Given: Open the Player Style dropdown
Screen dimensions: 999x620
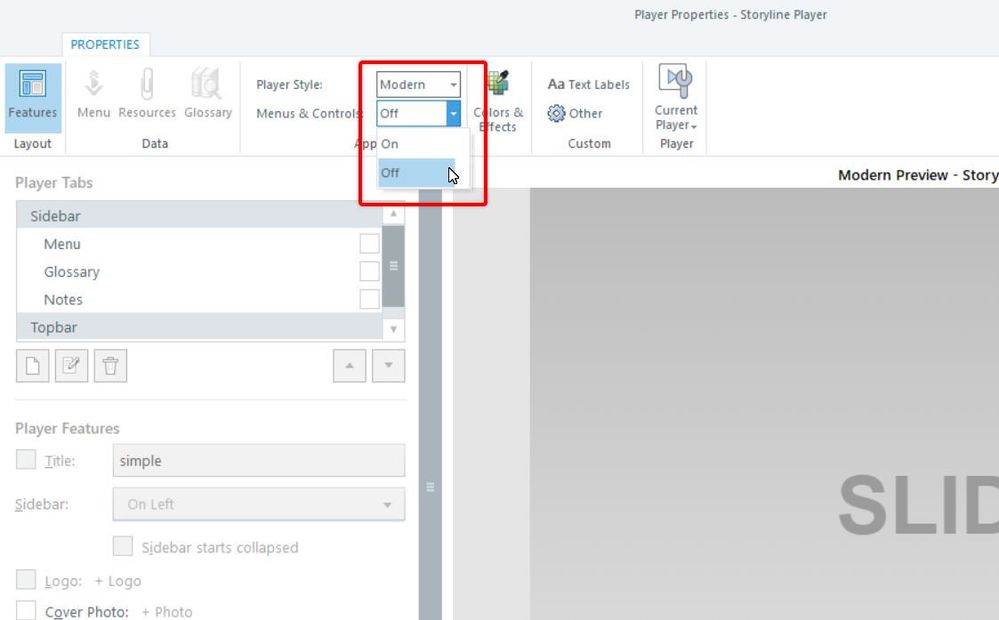Looking at the screenshot, I should 418,85.
